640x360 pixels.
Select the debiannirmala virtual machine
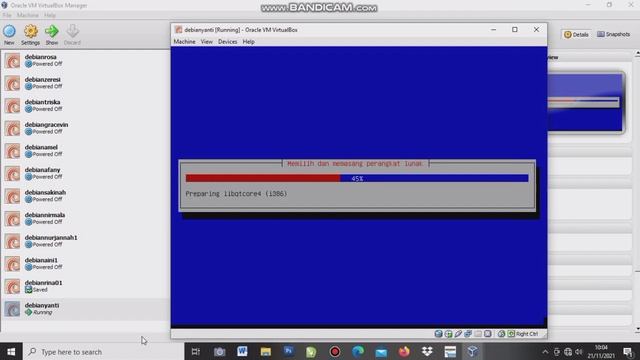click(85, 218)
